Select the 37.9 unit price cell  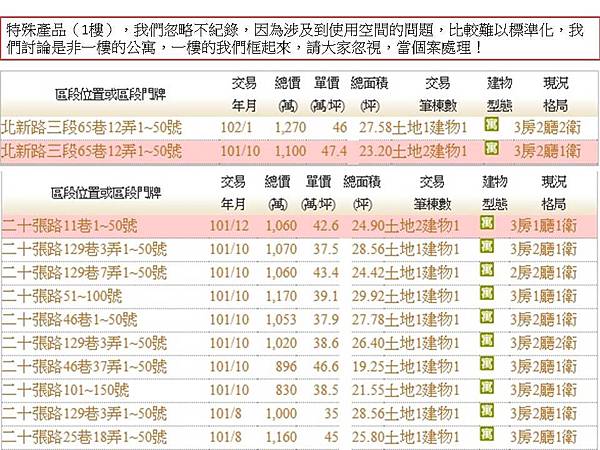326,320
